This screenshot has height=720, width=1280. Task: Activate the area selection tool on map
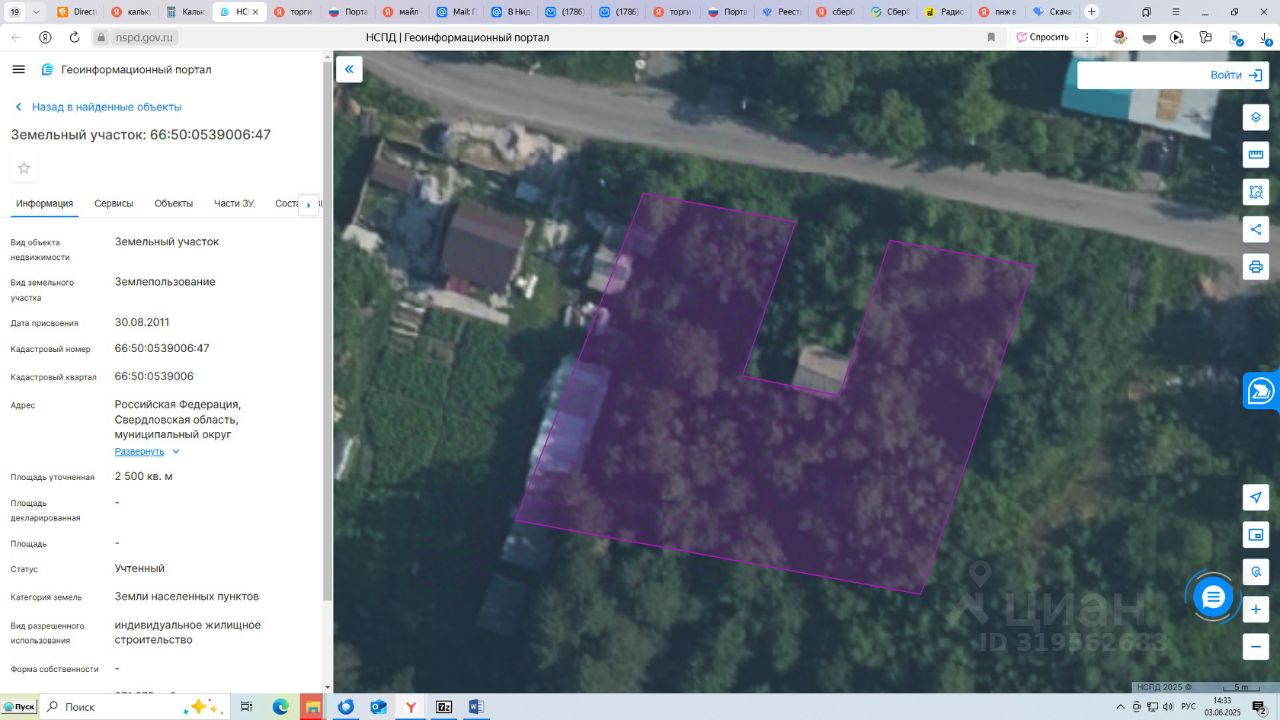tap(1256, 191)
